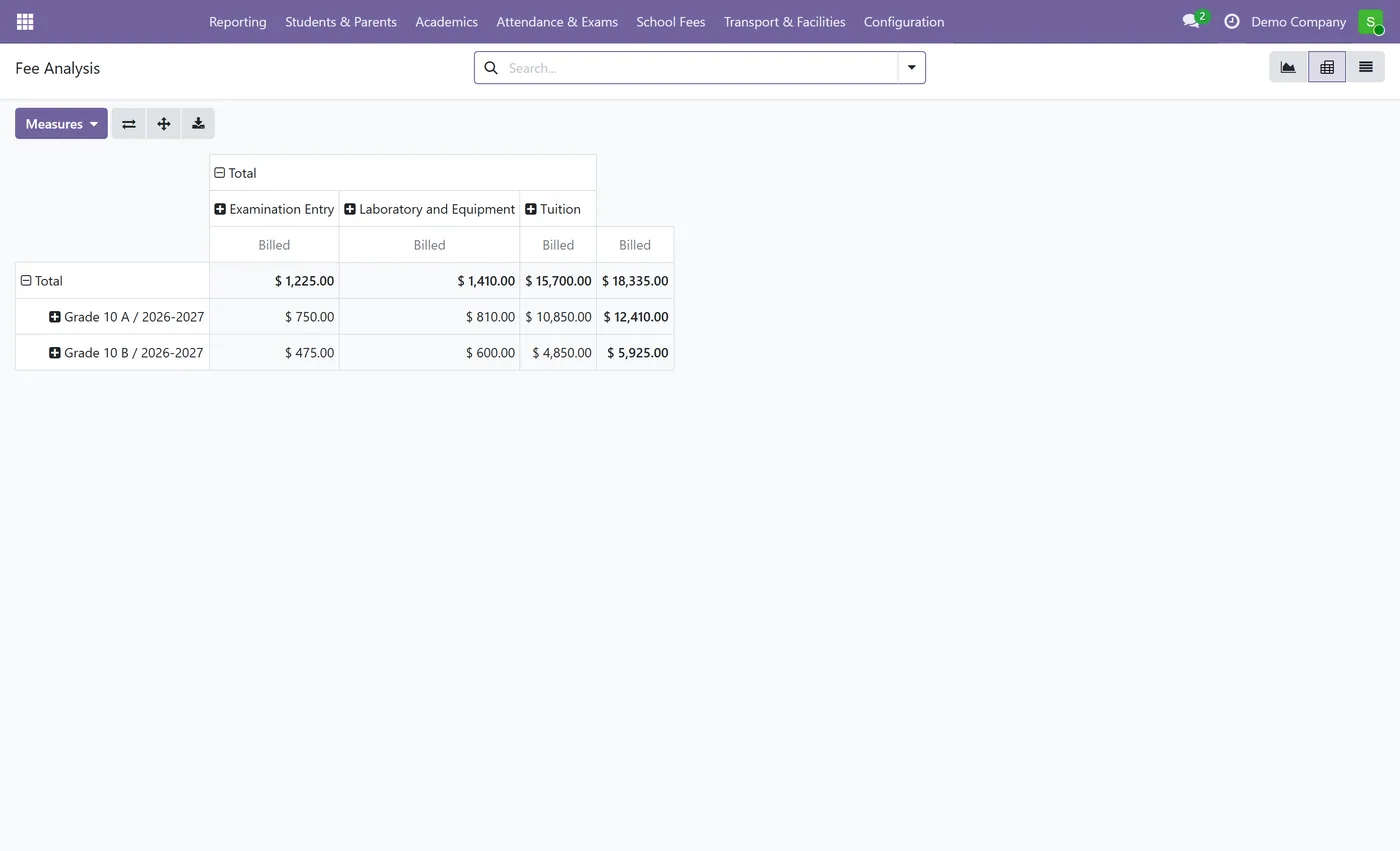Sort by Billed under Laboratory and Equipment
Image resolution: width=1400 pixels, height=851 pixels.
[429, 245]
